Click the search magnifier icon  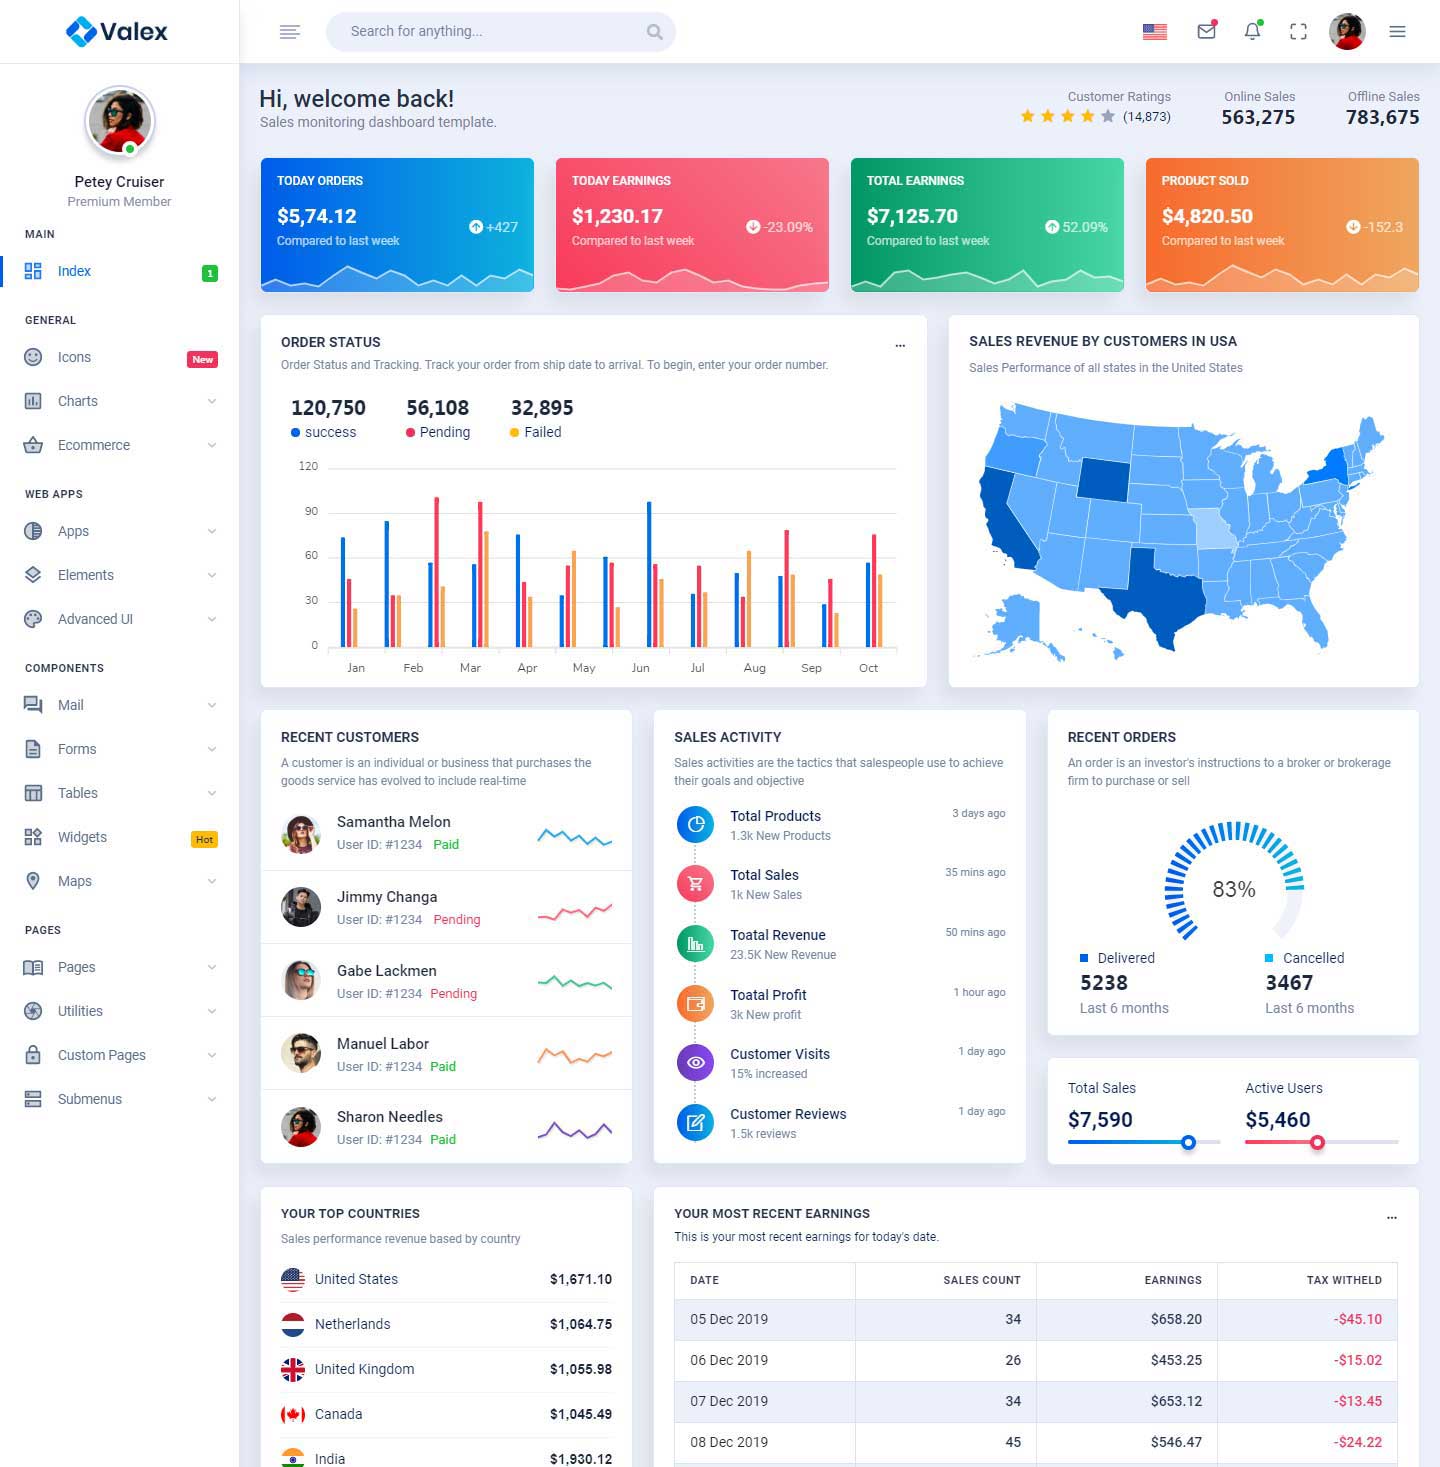654,32
